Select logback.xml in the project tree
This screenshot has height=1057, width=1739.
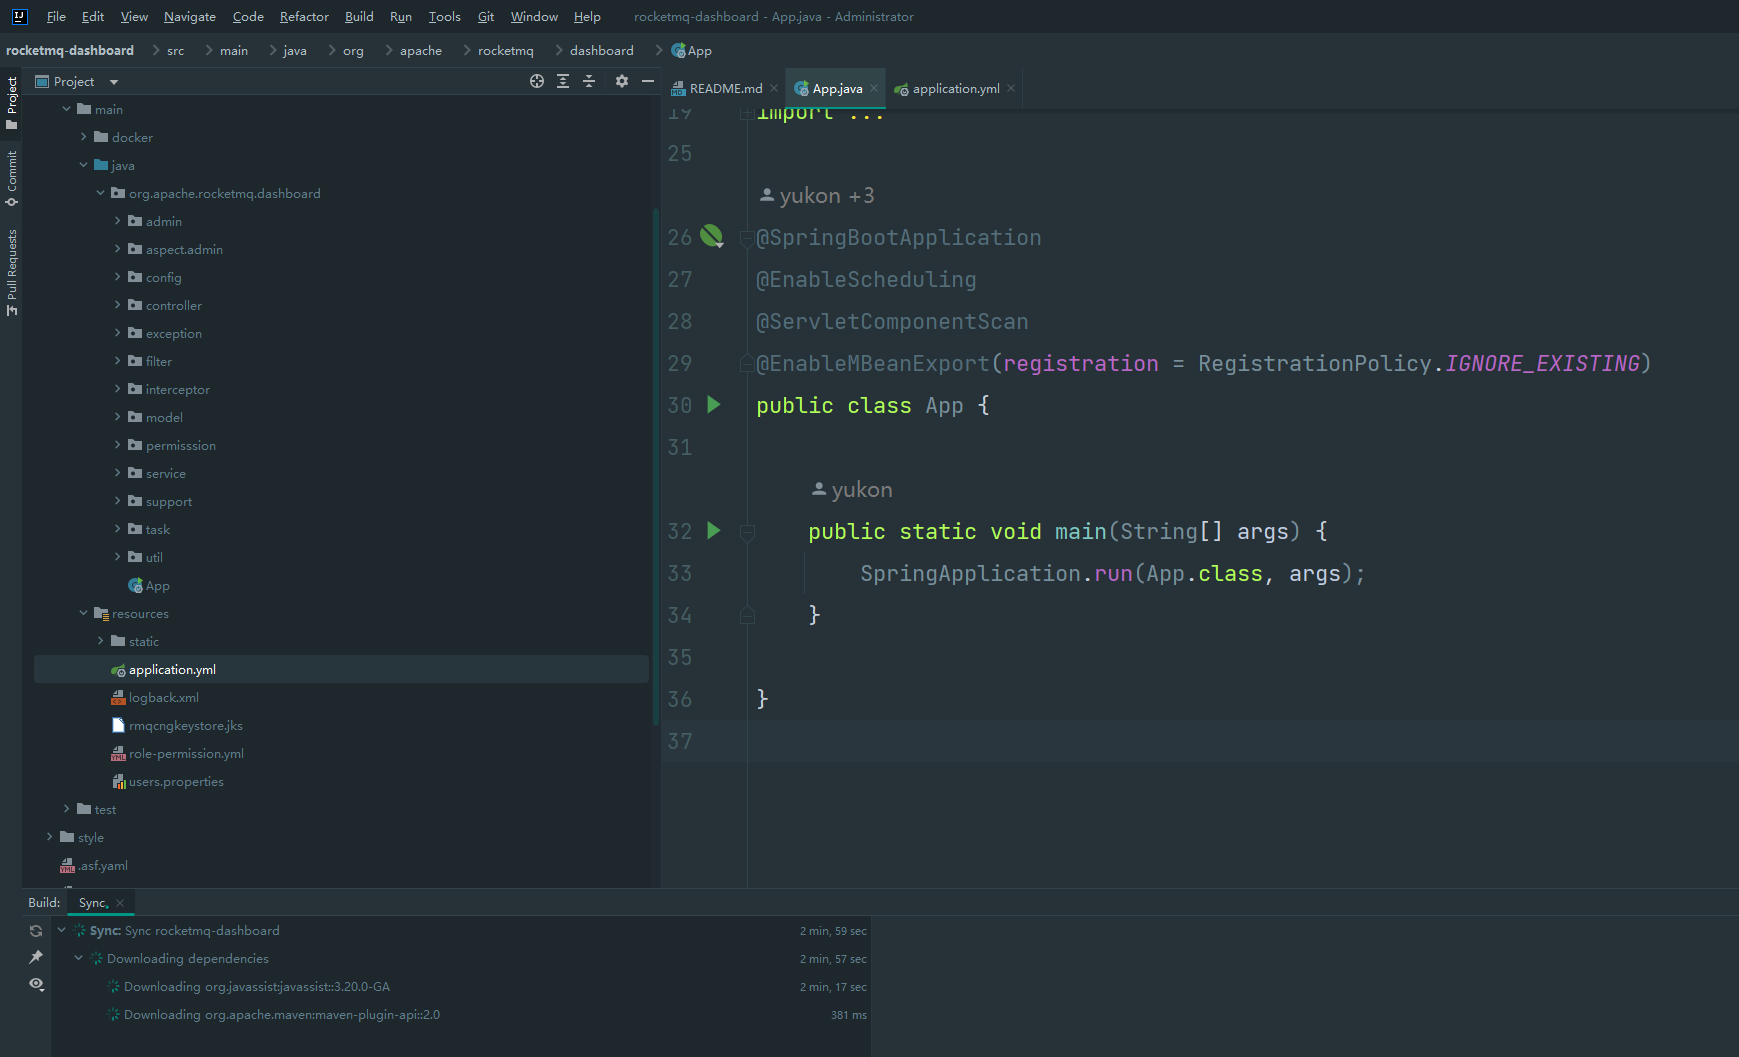[x=163, y=698]
